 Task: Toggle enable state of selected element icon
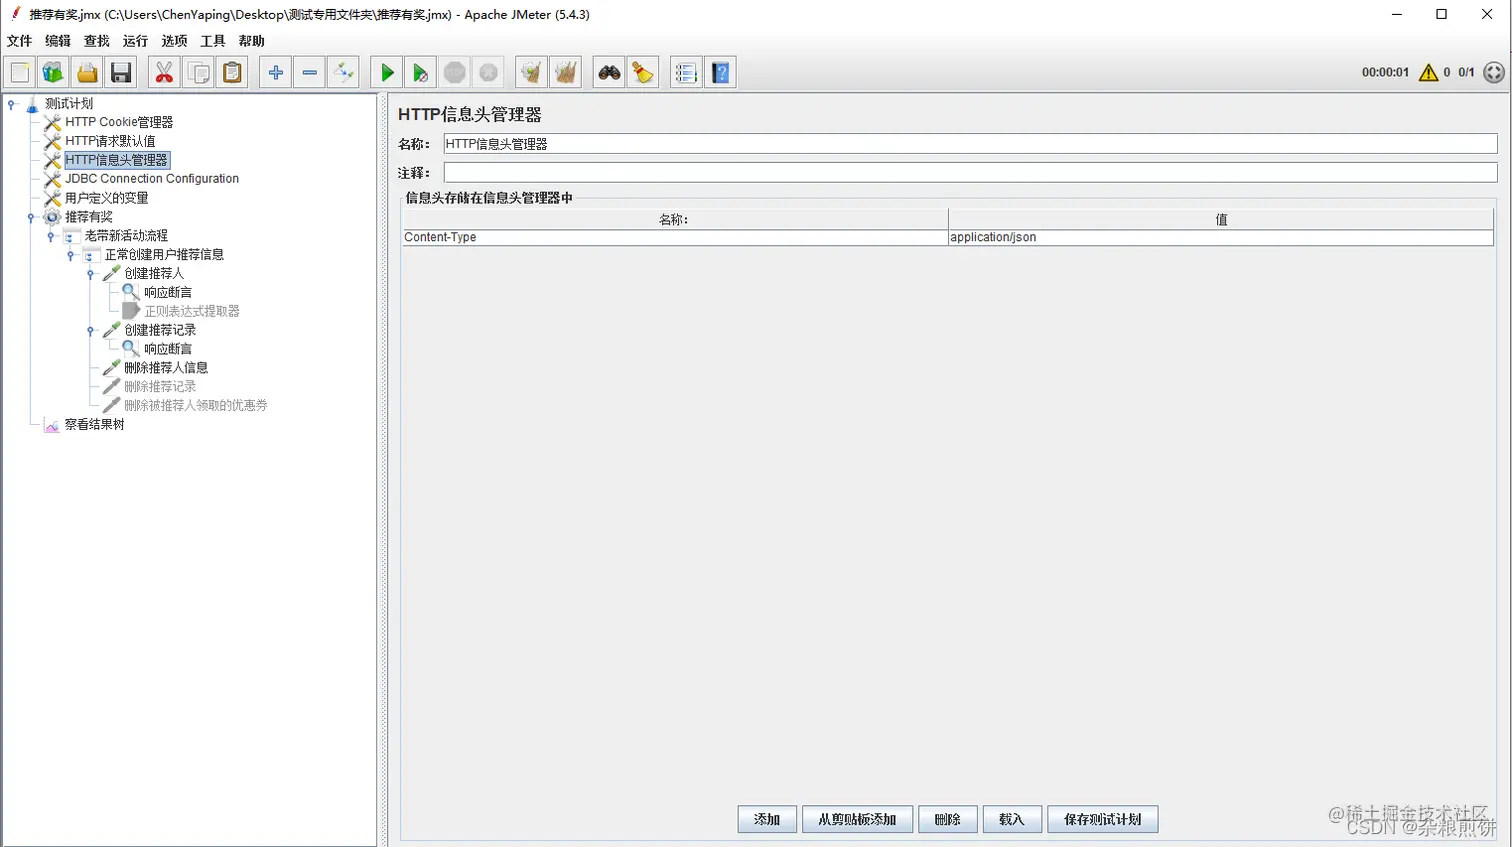[x=343, y=73]
